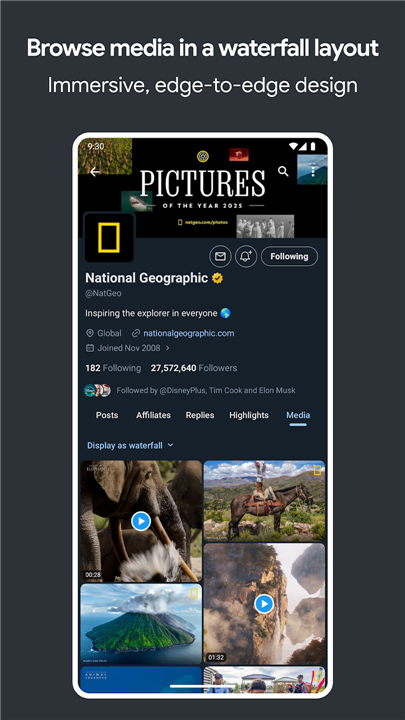Open the National Geographic profile avatar

[x=109, y=237]
